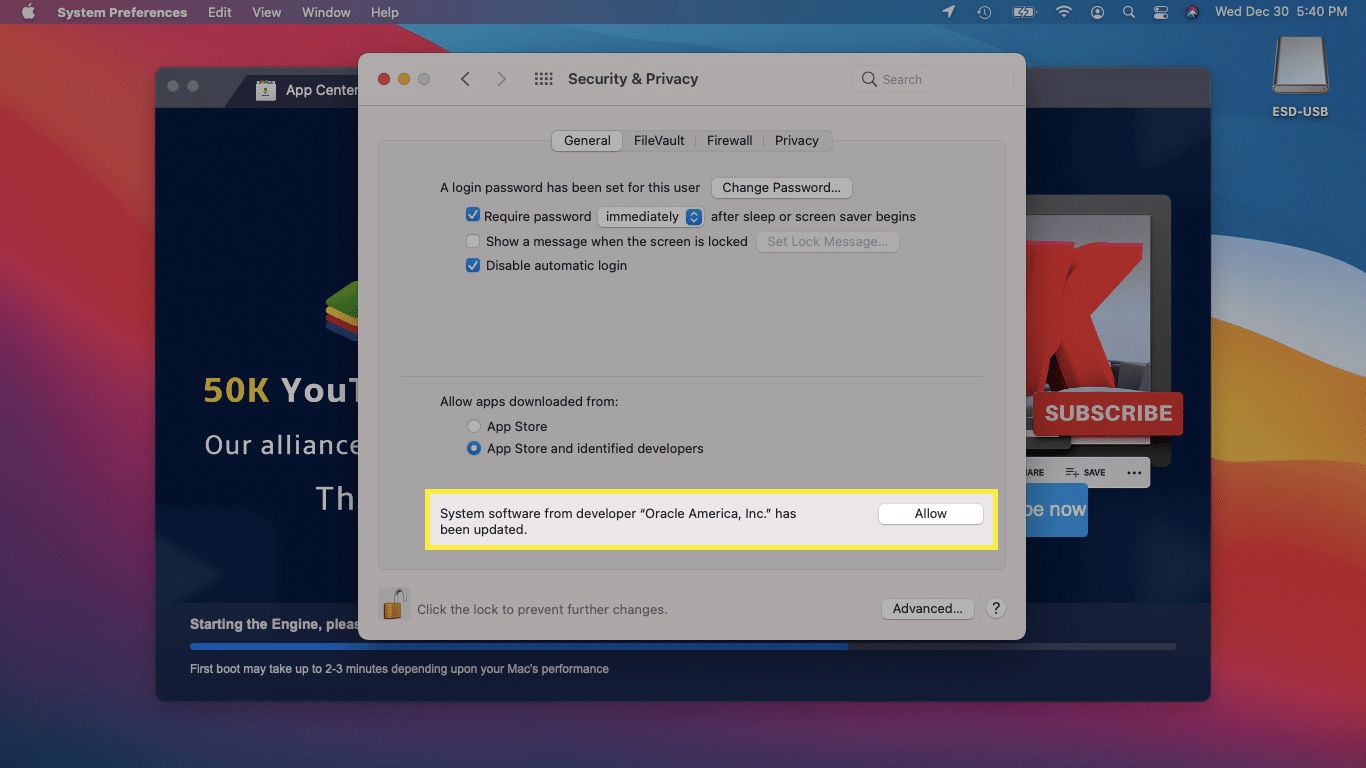Toggle Require password checkbox

[473, 215]
